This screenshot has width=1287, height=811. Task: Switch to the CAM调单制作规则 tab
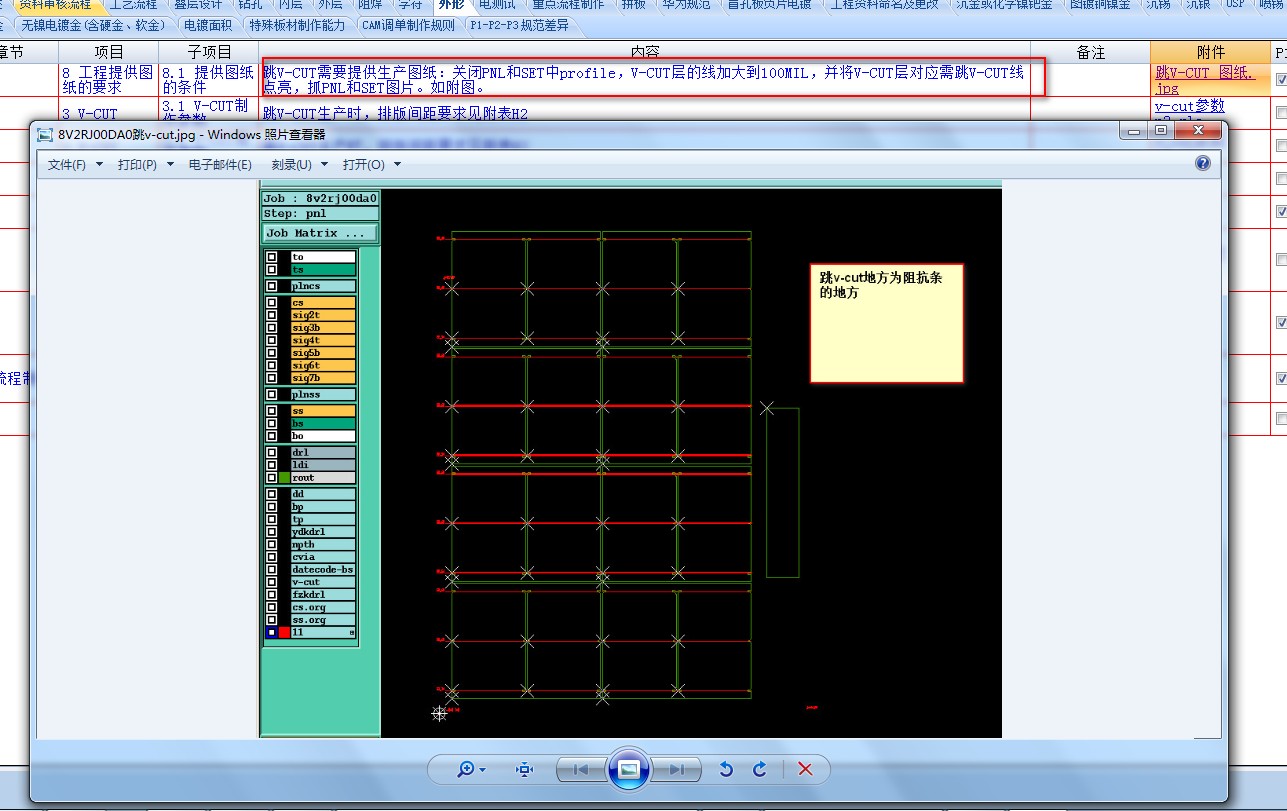click(x=407, y=25)
